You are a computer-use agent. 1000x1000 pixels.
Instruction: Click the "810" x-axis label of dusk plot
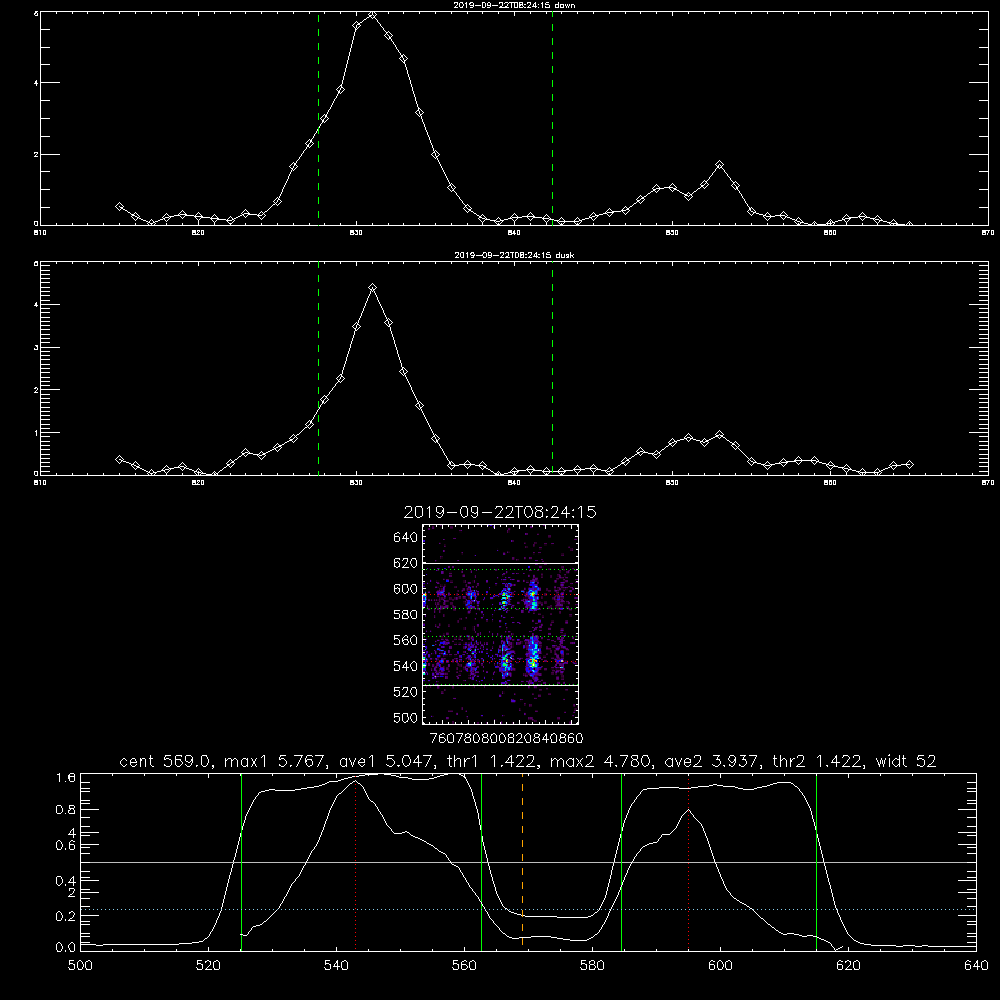[x=40, y=483]
